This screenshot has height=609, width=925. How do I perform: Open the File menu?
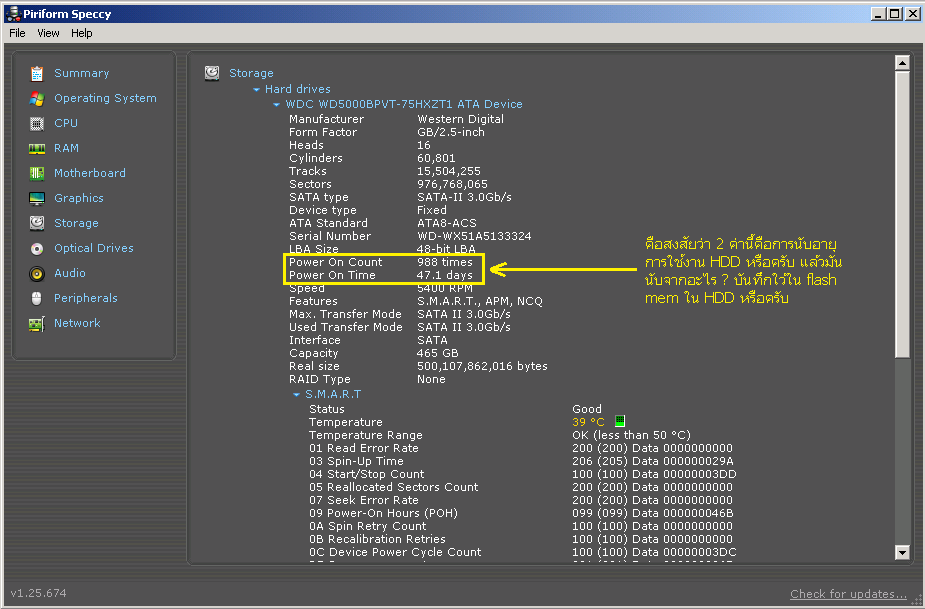(17, 33)
